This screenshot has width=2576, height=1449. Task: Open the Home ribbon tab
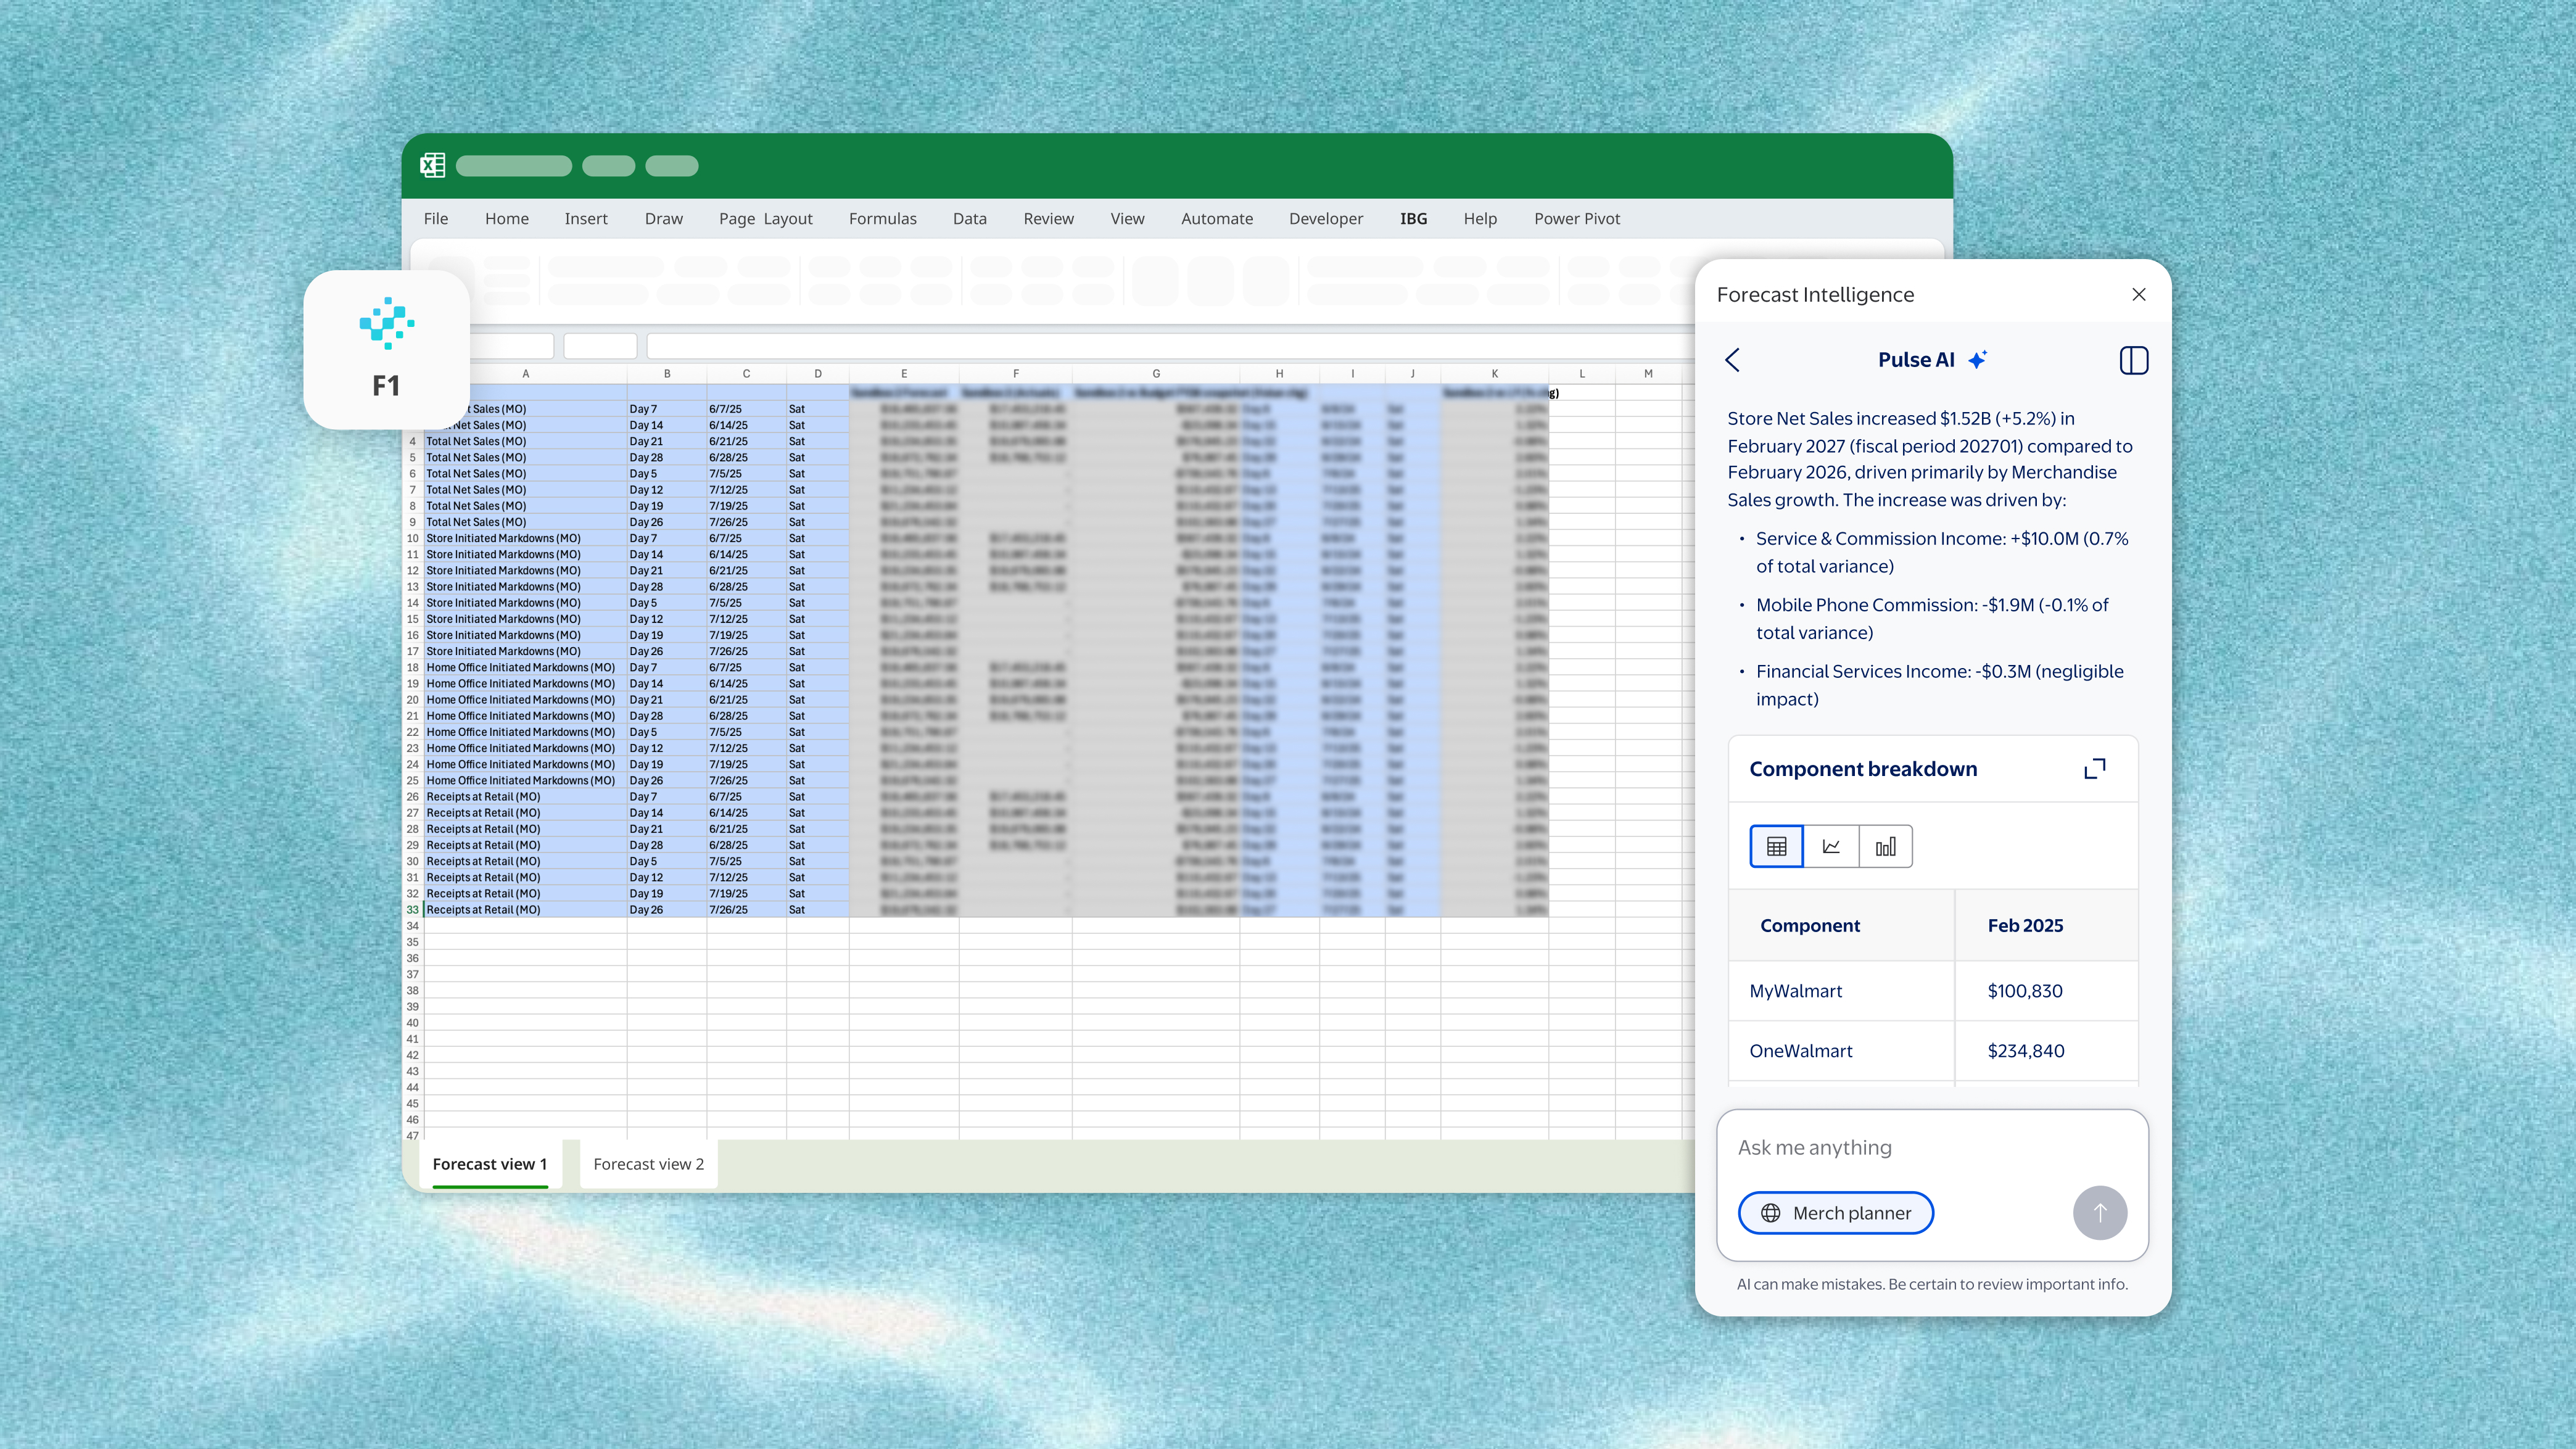pos(507,218)
